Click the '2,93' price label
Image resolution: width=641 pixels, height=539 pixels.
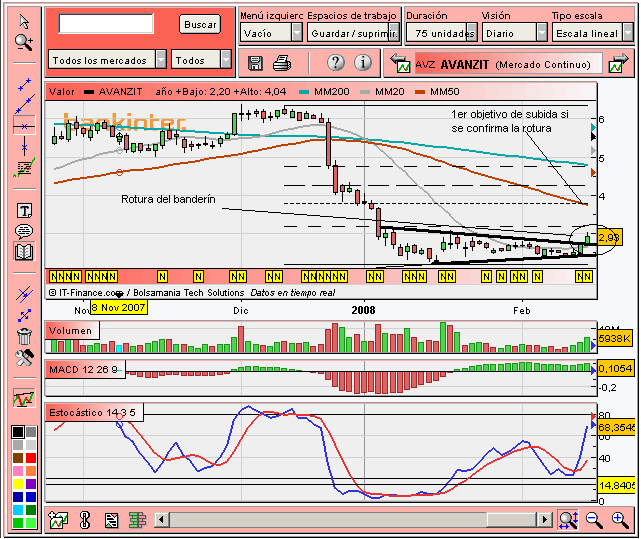(x=609, y=238)
